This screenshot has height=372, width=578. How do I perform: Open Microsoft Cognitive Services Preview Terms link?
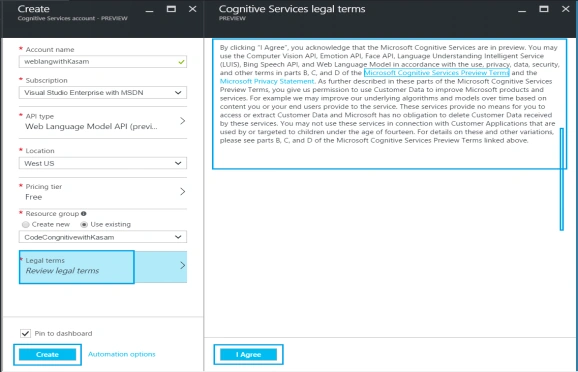436,73
